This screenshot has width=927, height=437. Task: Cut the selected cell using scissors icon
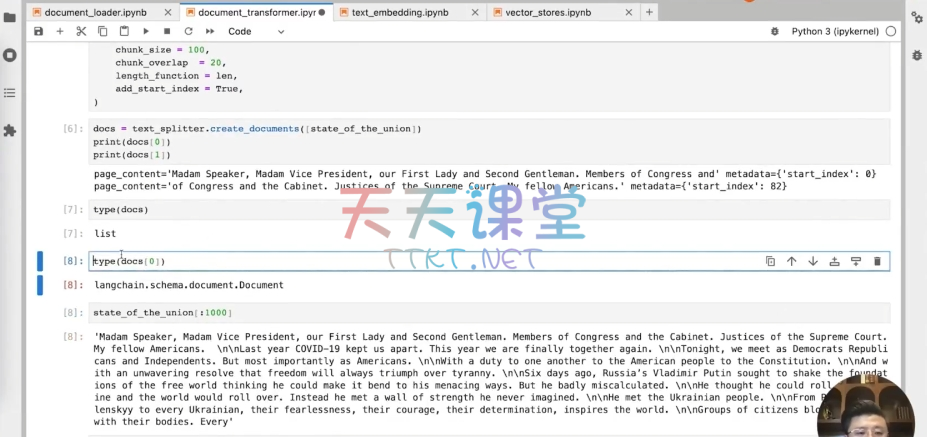[81, 32]
